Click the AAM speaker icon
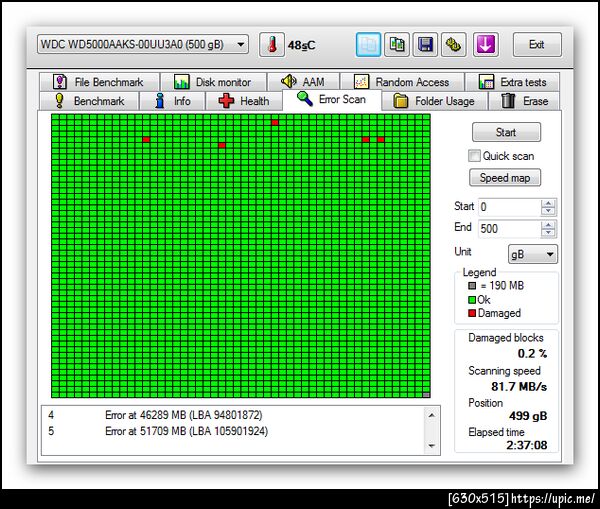Viewport: 600px width, 509px height. pos(289,81)
